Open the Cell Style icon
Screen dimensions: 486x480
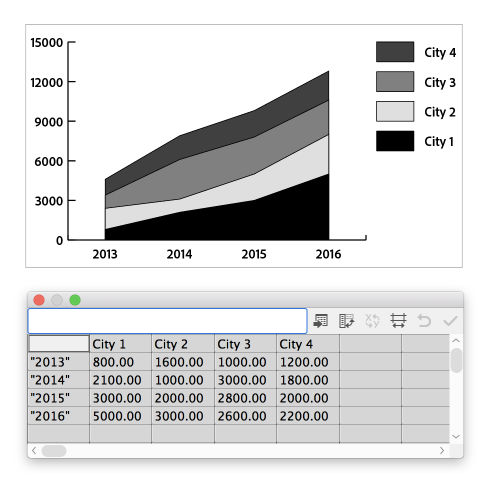tap(398, 321)
